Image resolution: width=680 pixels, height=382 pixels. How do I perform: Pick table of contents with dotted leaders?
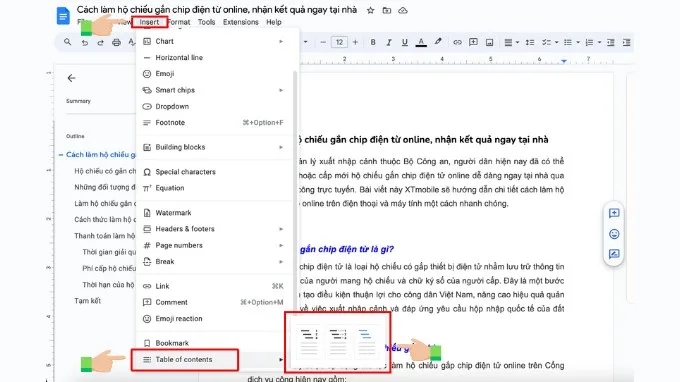coord(338,341)
